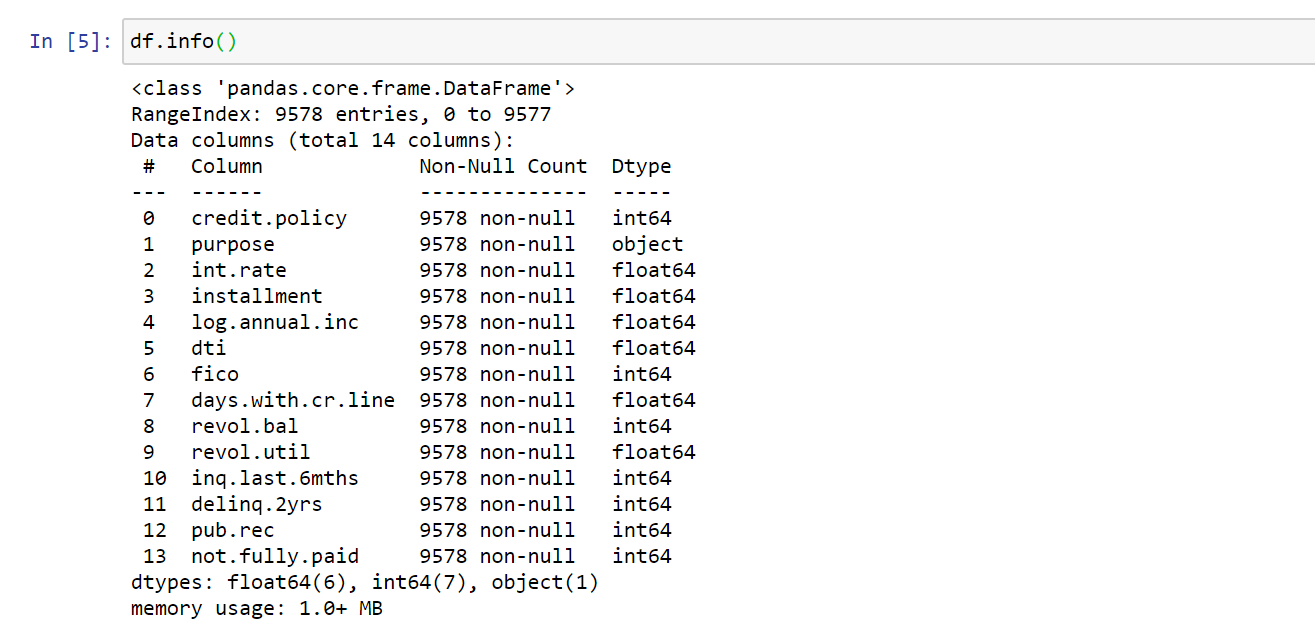
Task: Click the purpose row's object dtype
Action: (648, 245)
